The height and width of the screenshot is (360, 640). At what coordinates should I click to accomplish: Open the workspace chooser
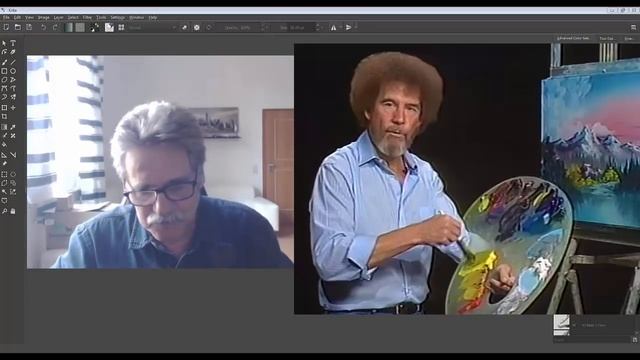pyautogui.click(x=633, y=27)
